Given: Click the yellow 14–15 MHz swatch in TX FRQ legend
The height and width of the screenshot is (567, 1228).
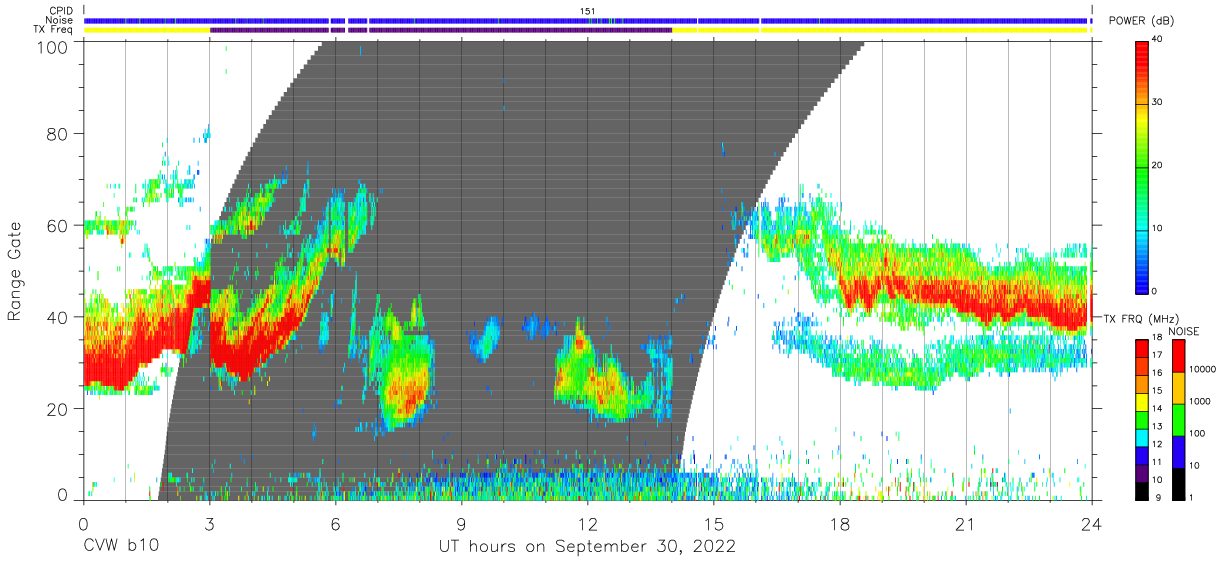Looking at the screenshot, I should click(x=1142, y=402).
